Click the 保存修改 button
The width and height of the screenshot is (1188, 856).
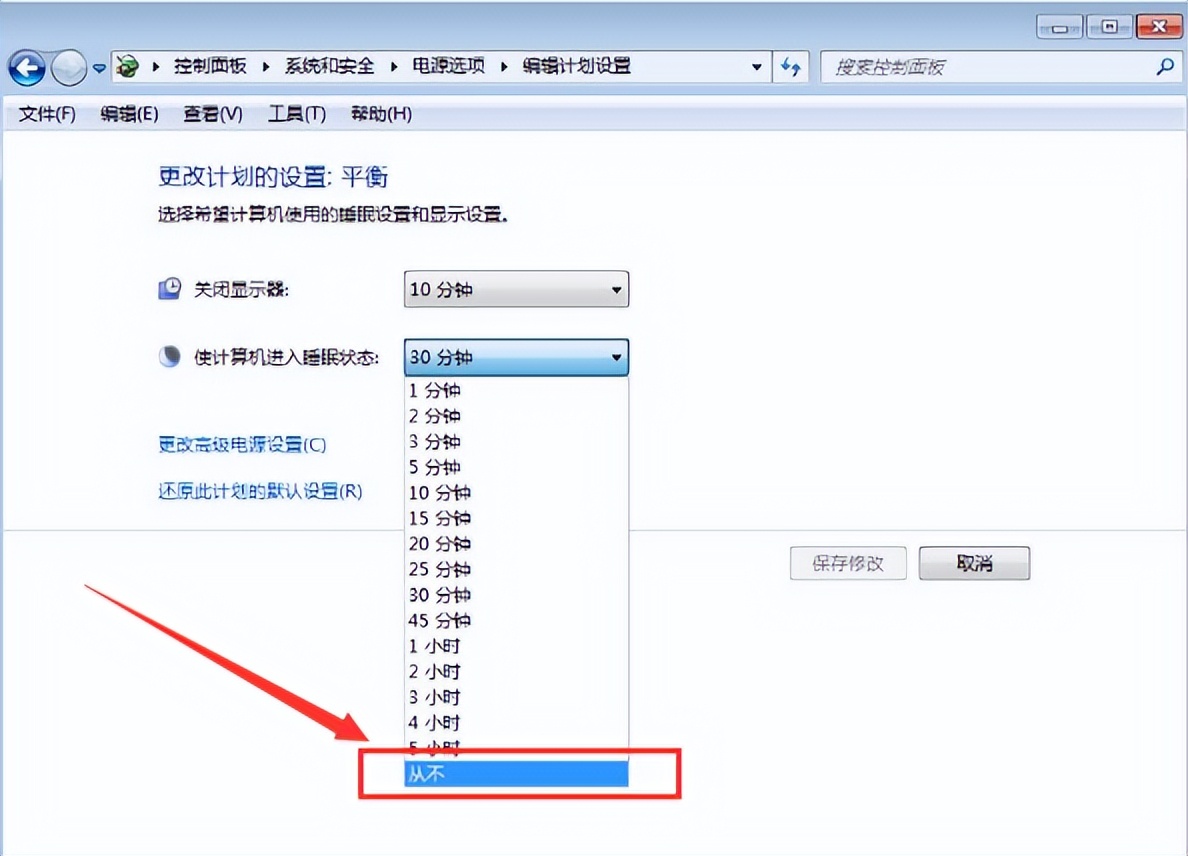pos(847,562)
